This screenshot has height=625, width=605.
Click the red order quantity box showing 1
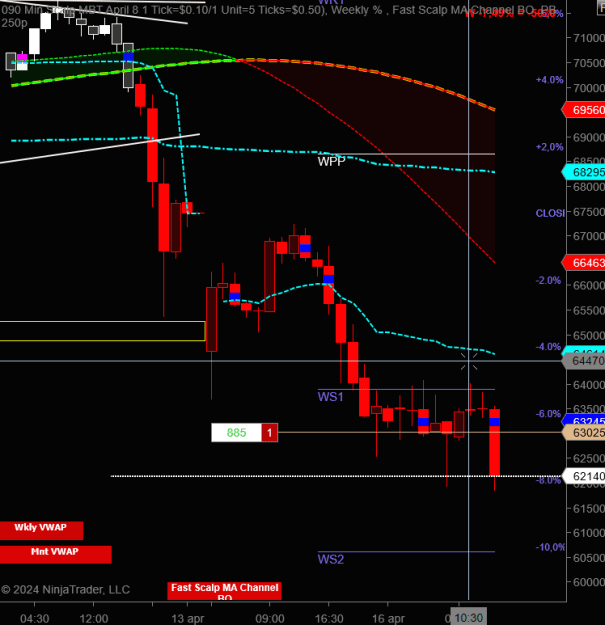pyautogui.click(x=269, y=432)
